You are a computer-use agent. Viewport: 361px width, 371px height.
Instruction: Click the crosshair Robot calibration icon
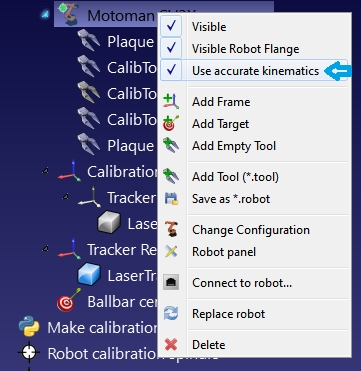29,352
